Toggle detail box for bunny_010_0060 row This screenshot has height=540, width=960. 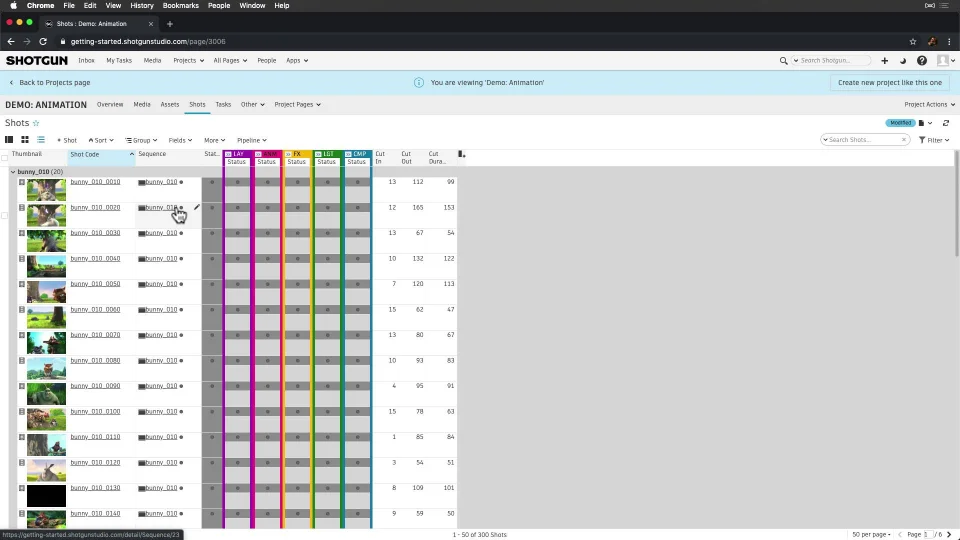click(21, 310)
